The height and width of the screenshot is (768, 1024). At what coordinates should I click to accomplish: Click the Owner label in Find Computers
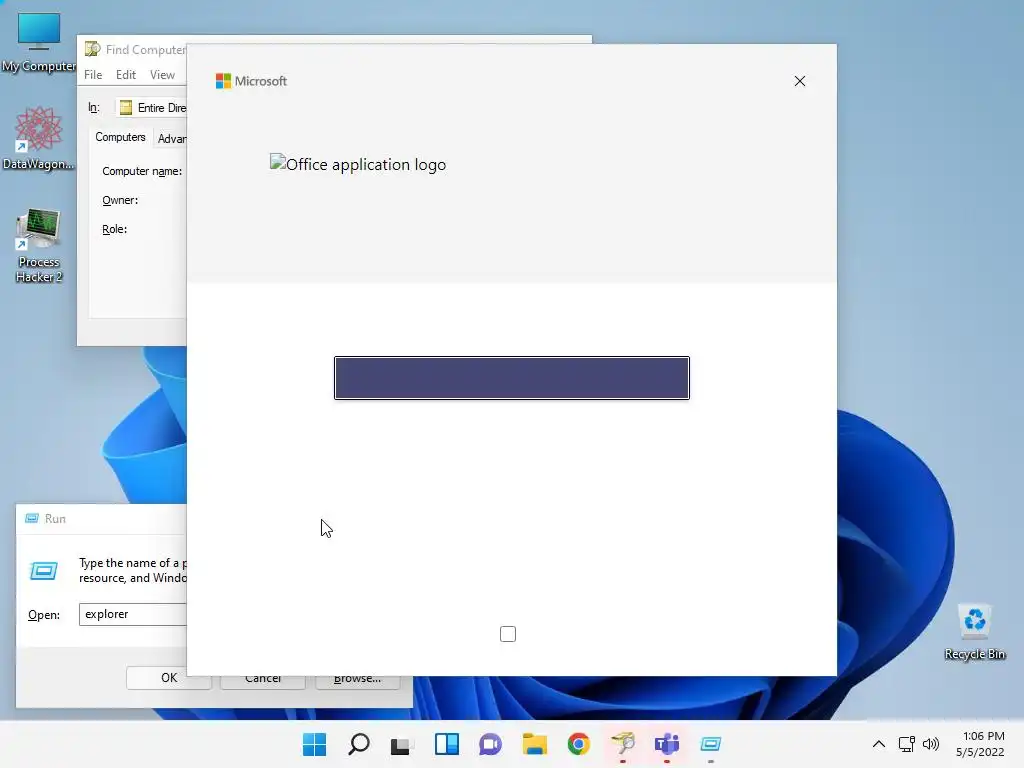(x=120, y=200)
